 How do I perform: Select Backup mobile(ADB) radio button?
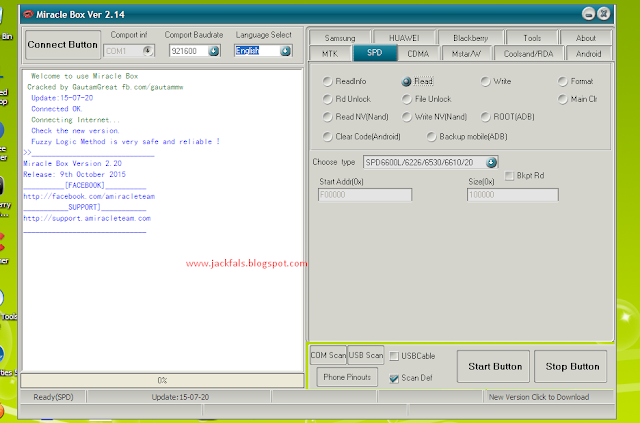tap(431, 136)
